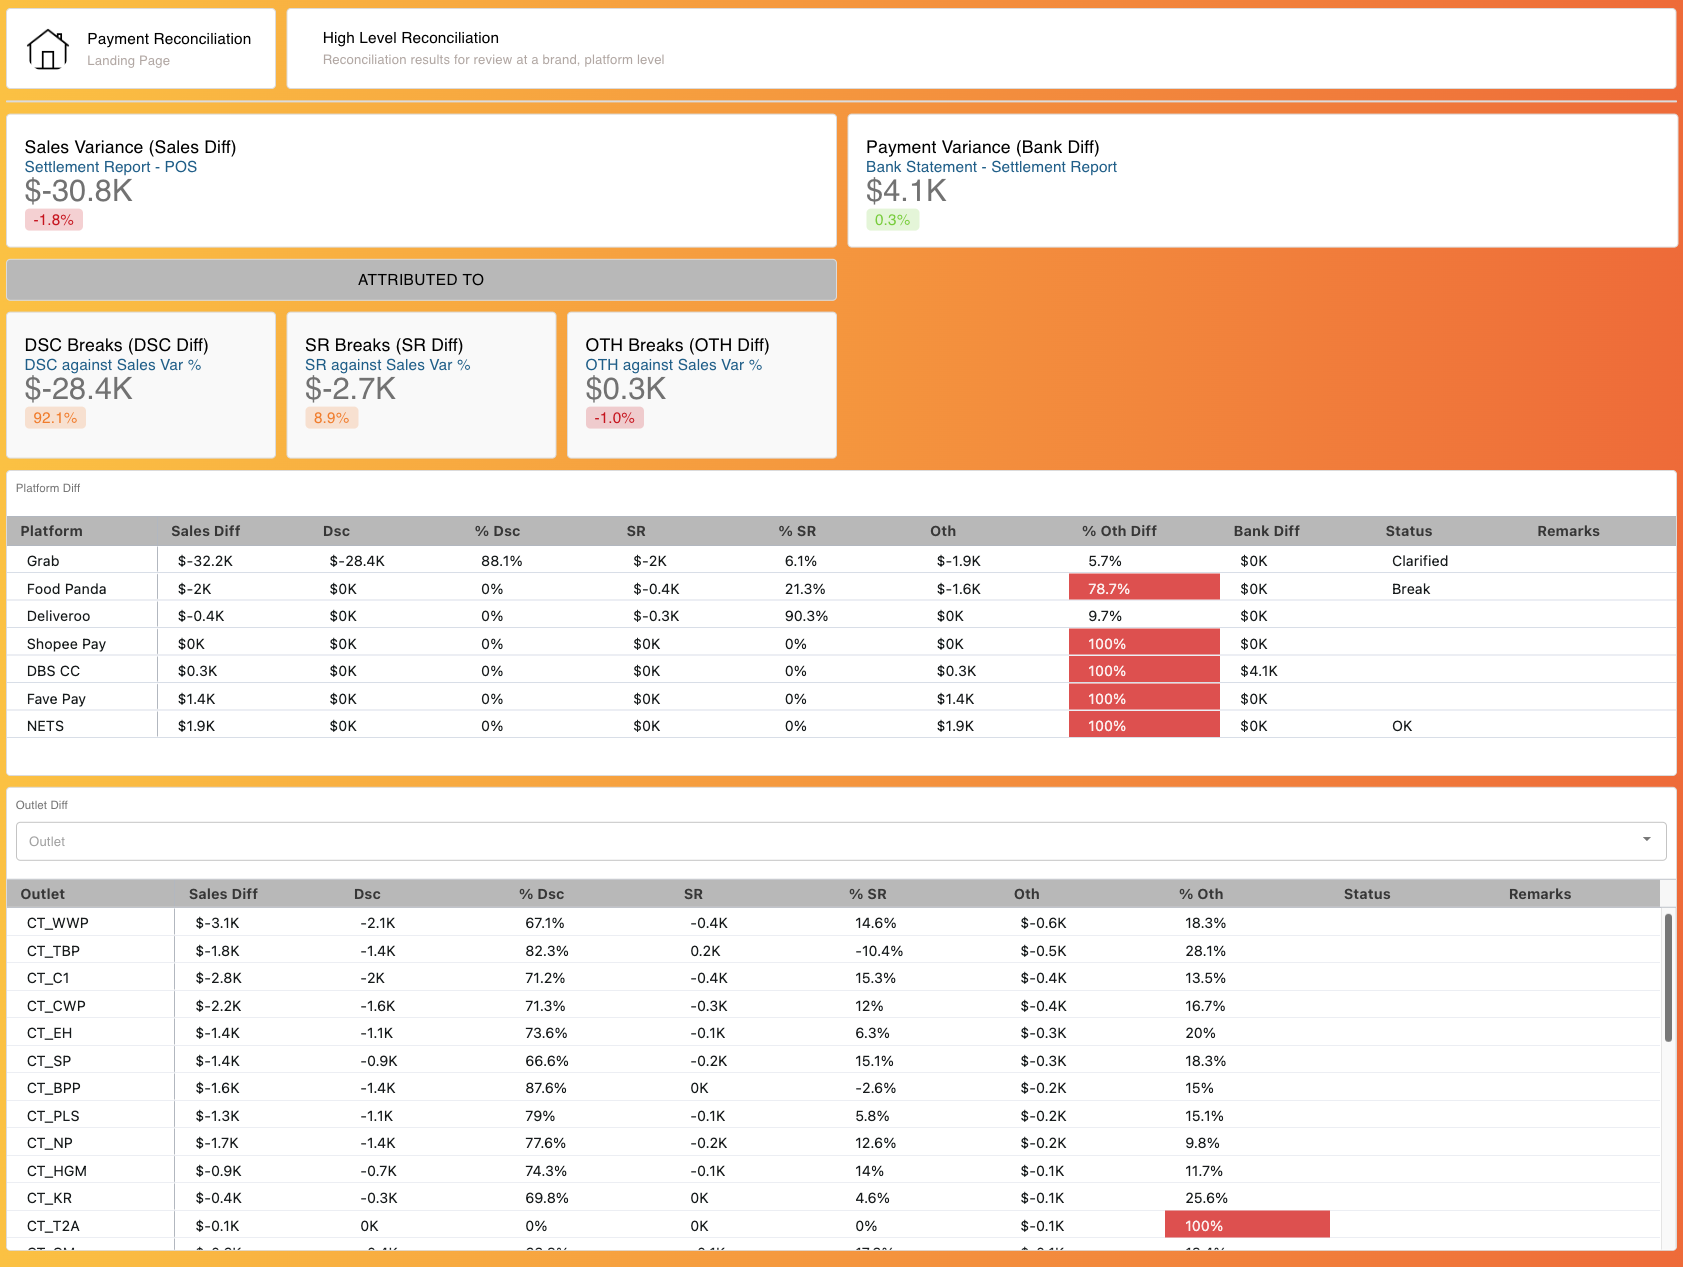Click CT_TBP's -10.4% SR value
Viewport: 1683px width, 1267px height.
(x=879, y=951)
